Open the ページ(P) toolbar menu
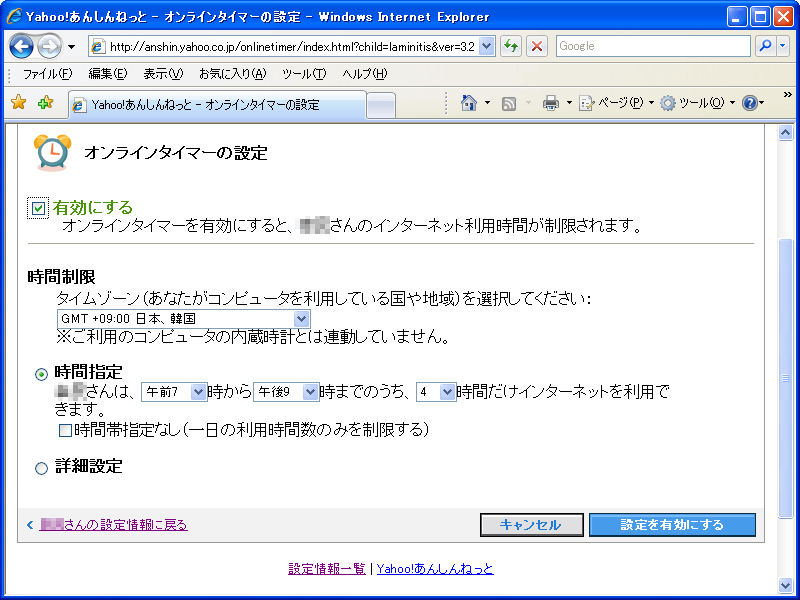The height and width of the screenshot is (600, 800). [x=616, y=103]
